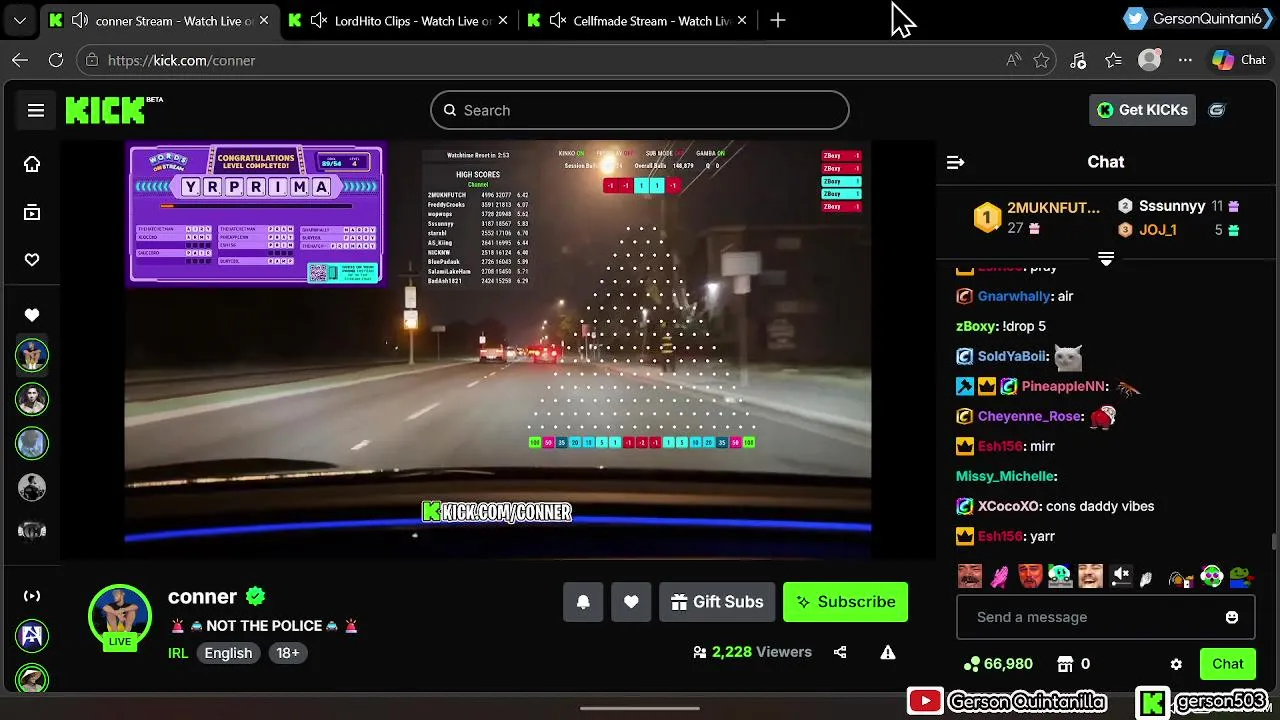Click username PineappleNN in chat
Screen dimensions: 1280x720
coord(1065,386)
